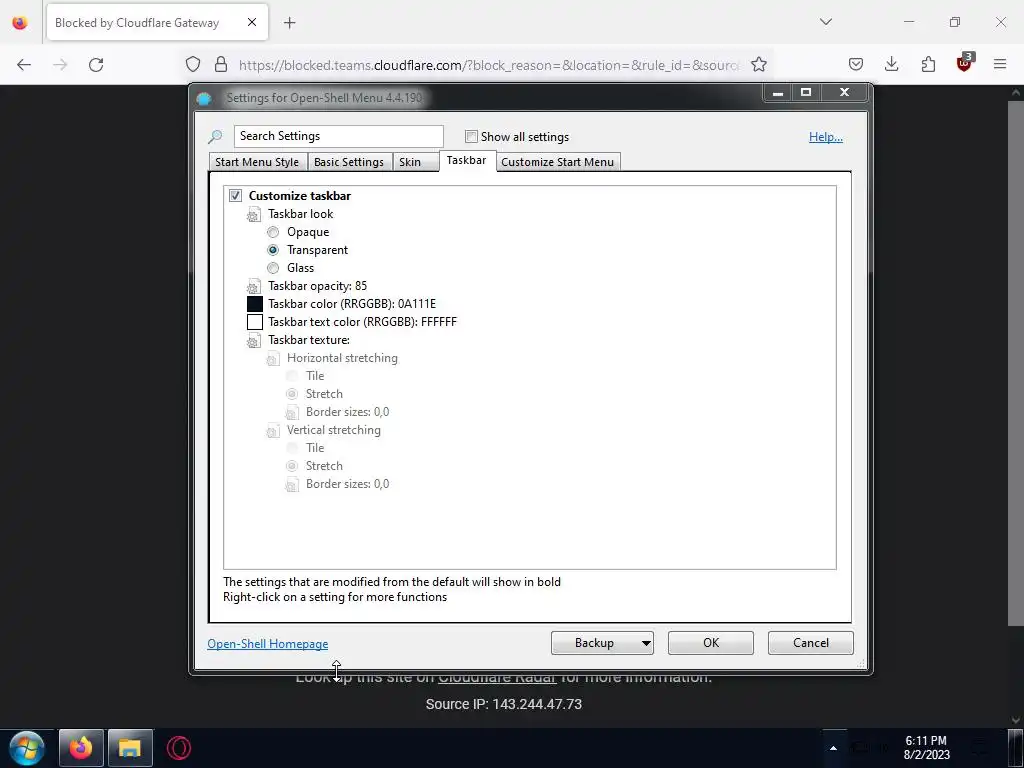This screenshot has height=768, width=1024.
Task: Click the padlock site info icon
Action: coord(221,65)
